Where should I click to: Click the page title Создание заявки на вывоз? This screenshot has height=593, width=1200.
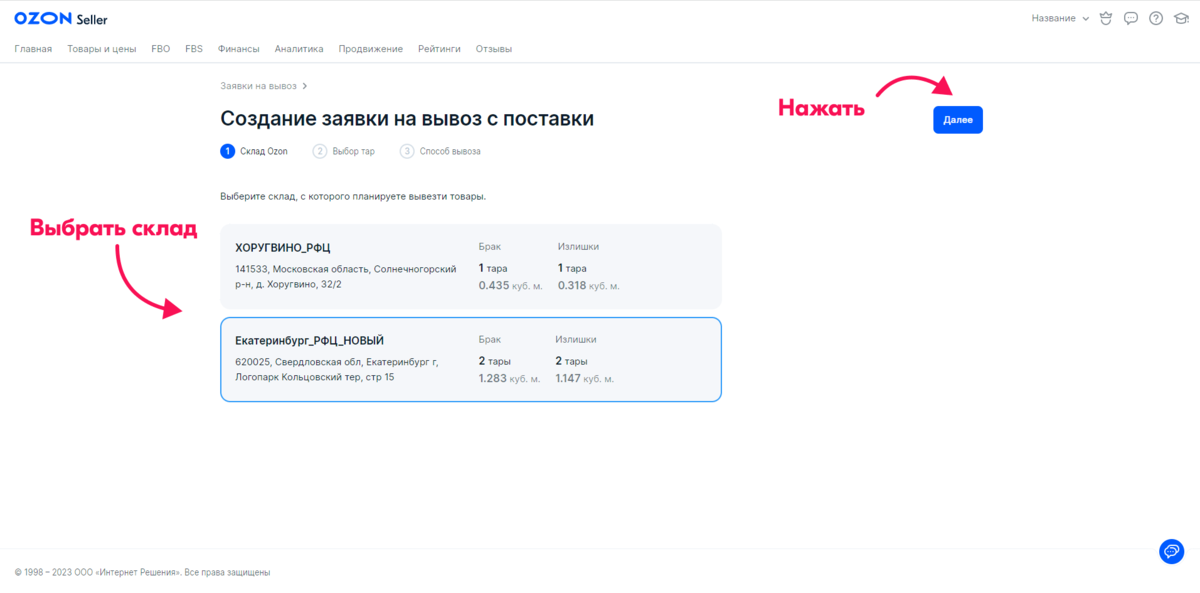[407, 119]
